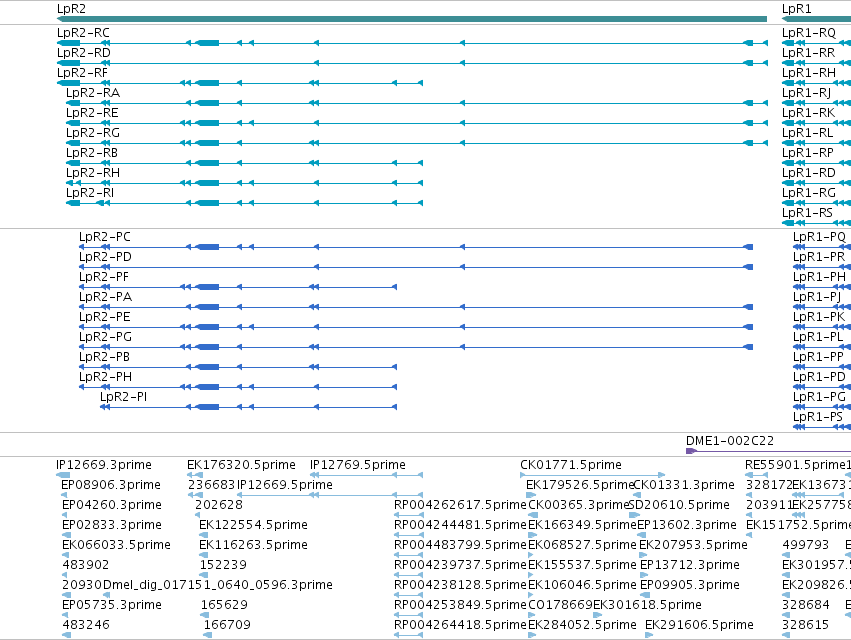Open the LpR2-RH transcript
Screen dimensions: 851x640
93,173
